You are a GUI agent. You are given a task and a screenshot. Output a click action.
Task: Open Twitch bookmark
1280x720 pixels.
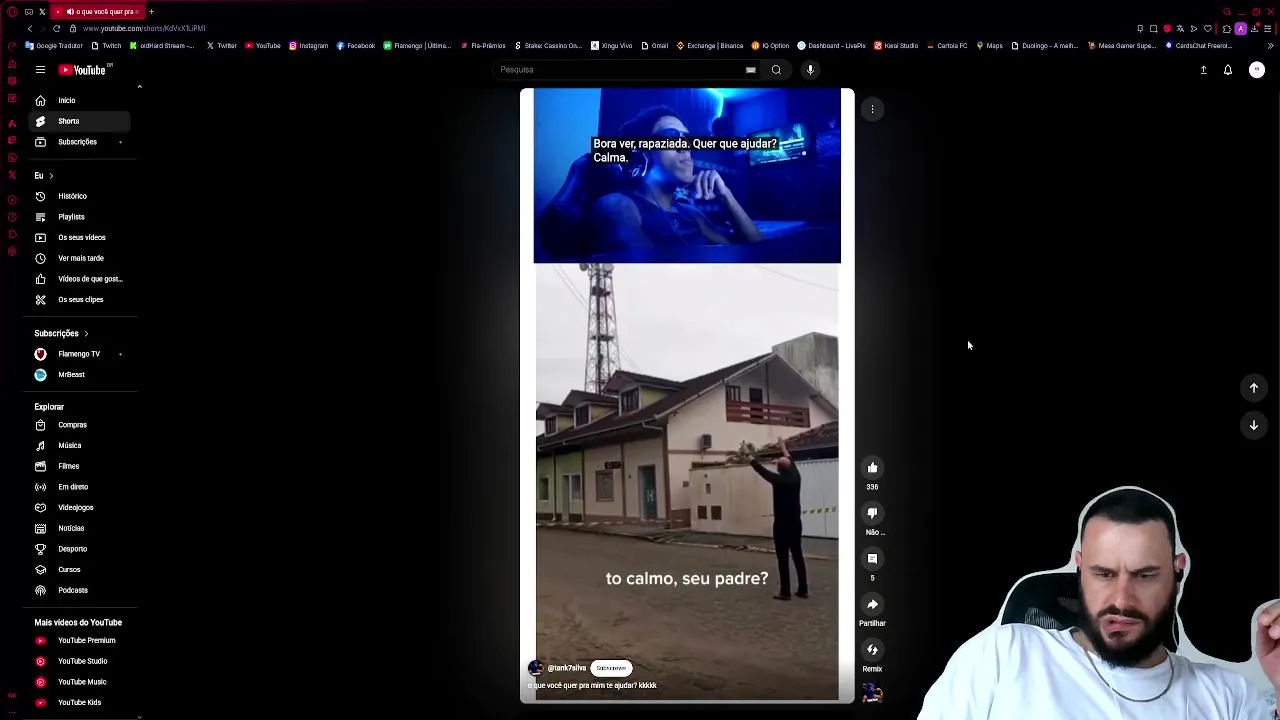coord(107,46)
